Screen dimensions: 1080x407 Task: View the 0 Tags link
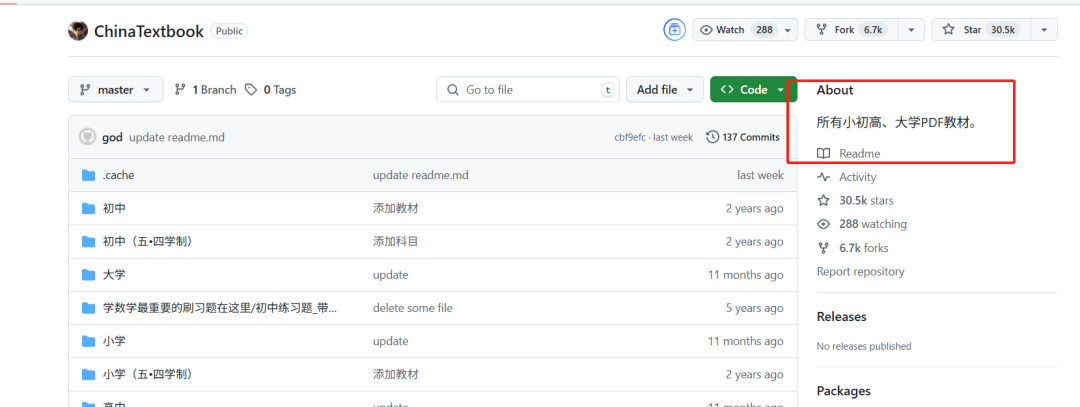pos(271,90)
